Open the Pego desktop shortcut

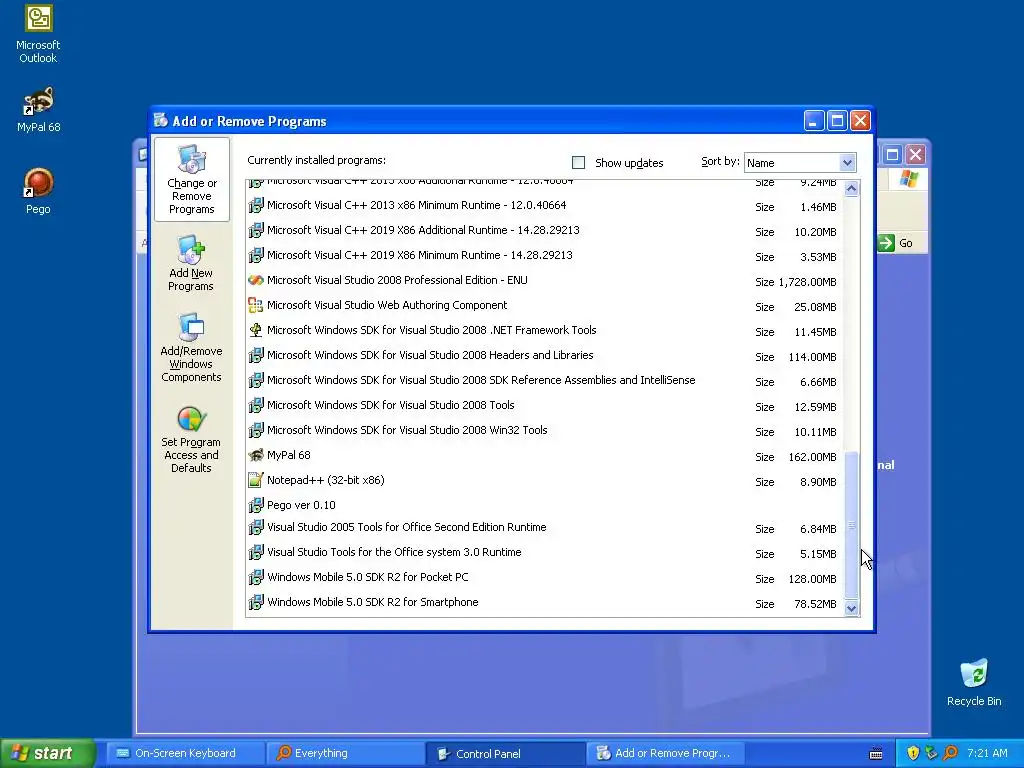[38, 191]
